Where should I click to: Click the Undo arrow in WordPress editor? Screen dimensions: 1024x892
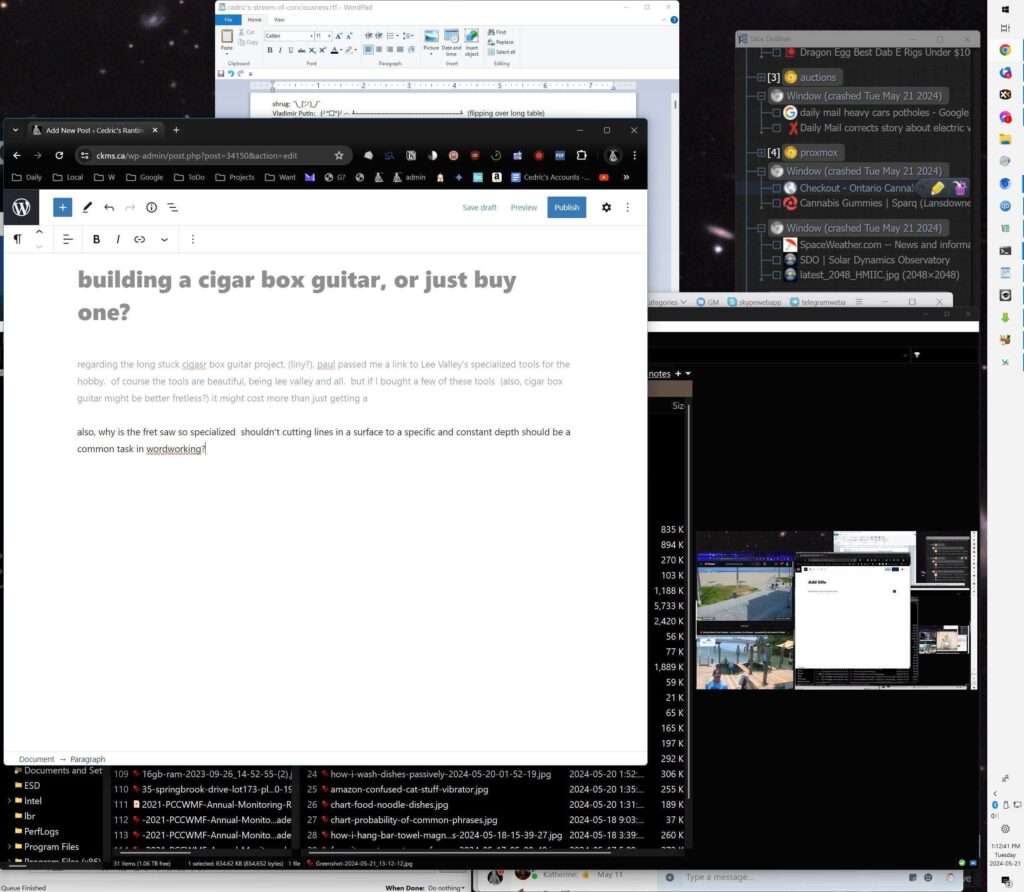pyautogui.click(x=109, y=207)
